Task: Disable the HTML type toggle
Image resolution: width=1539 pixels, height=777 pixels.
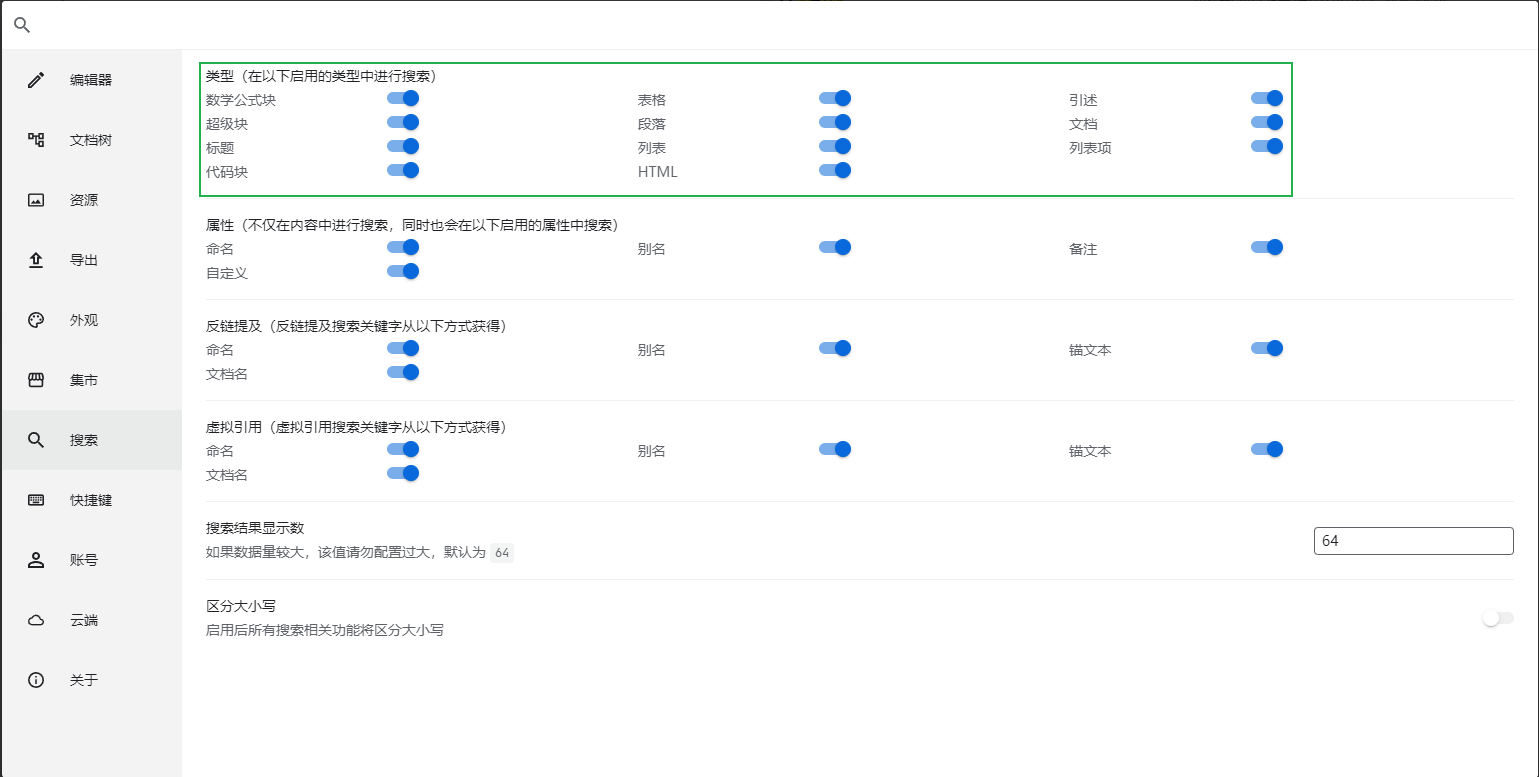Action: pos(835,170)
